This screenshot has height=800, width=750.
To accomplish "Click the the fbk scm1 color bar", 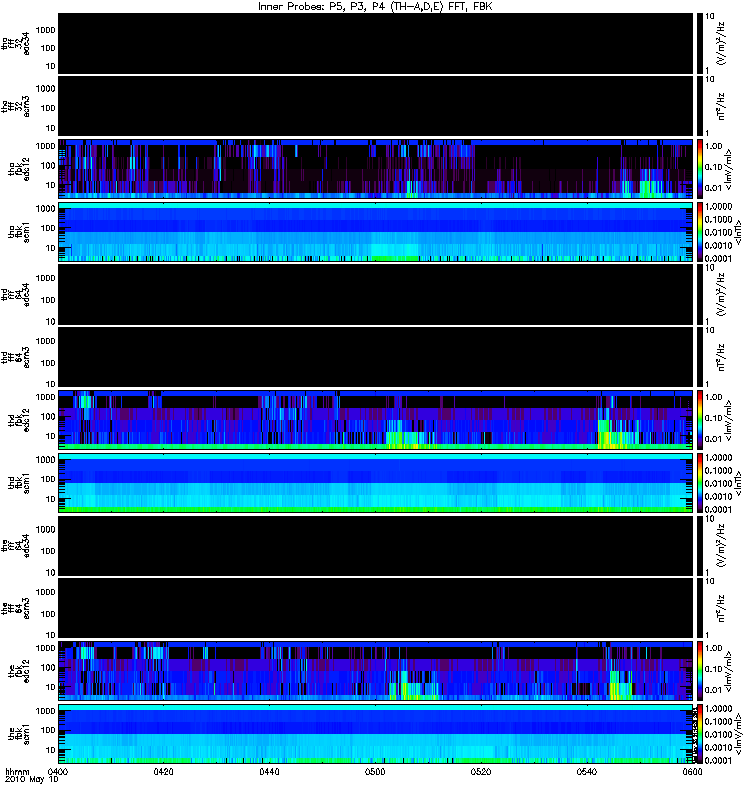I will [700, 734].
